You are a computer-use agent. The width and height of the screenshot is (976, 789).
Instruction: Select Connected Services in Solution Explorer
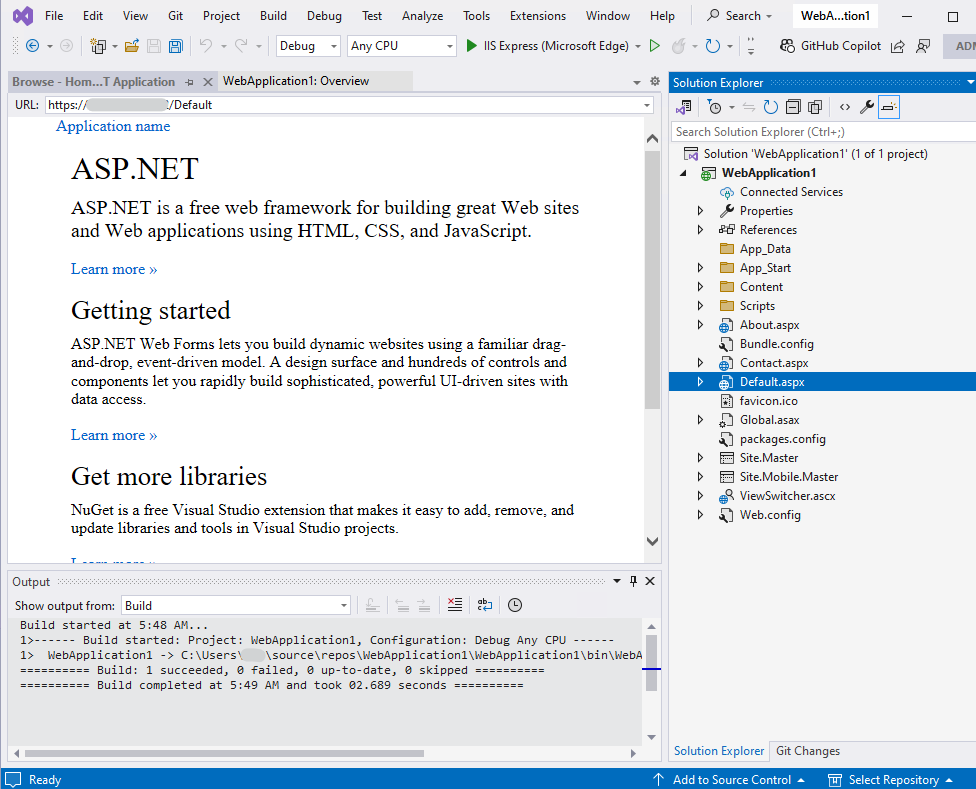[x=791, y=192]
